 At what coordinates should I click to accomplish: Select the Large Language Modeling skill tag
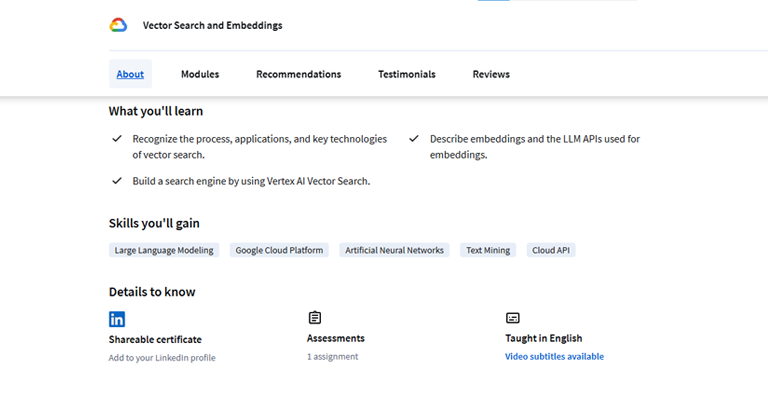pyautogui.click(x=164, y=250)
